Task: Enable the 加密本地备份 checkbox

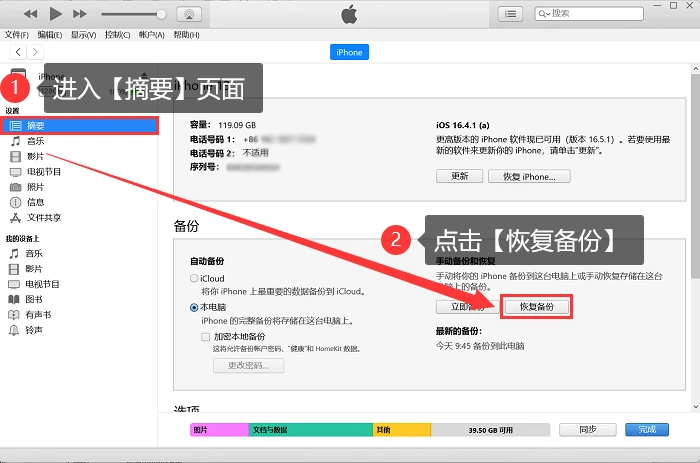Action: 205,337
